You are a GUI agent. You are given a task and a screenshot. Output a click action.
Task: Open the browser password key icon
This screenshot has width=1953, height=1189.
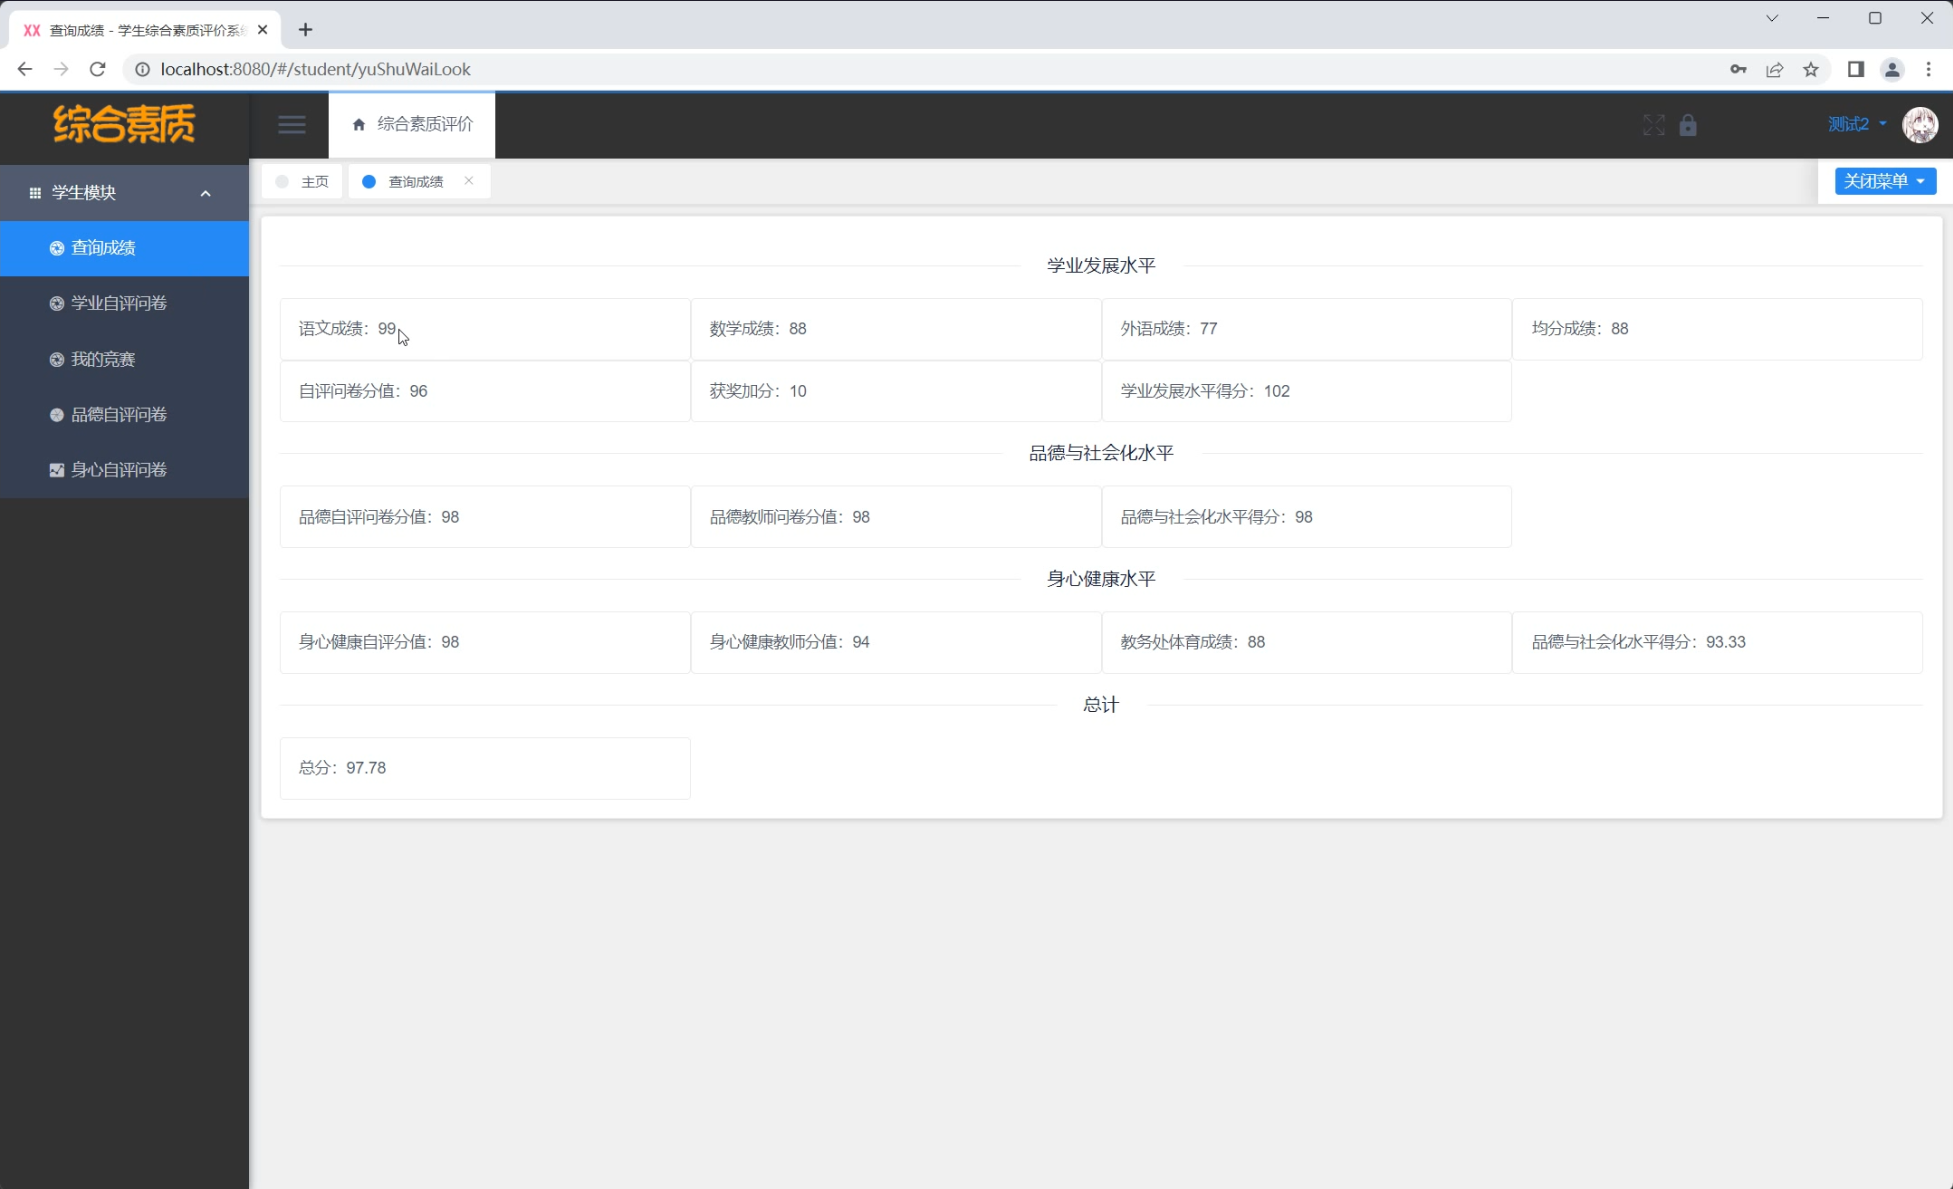pos(1738,69)
